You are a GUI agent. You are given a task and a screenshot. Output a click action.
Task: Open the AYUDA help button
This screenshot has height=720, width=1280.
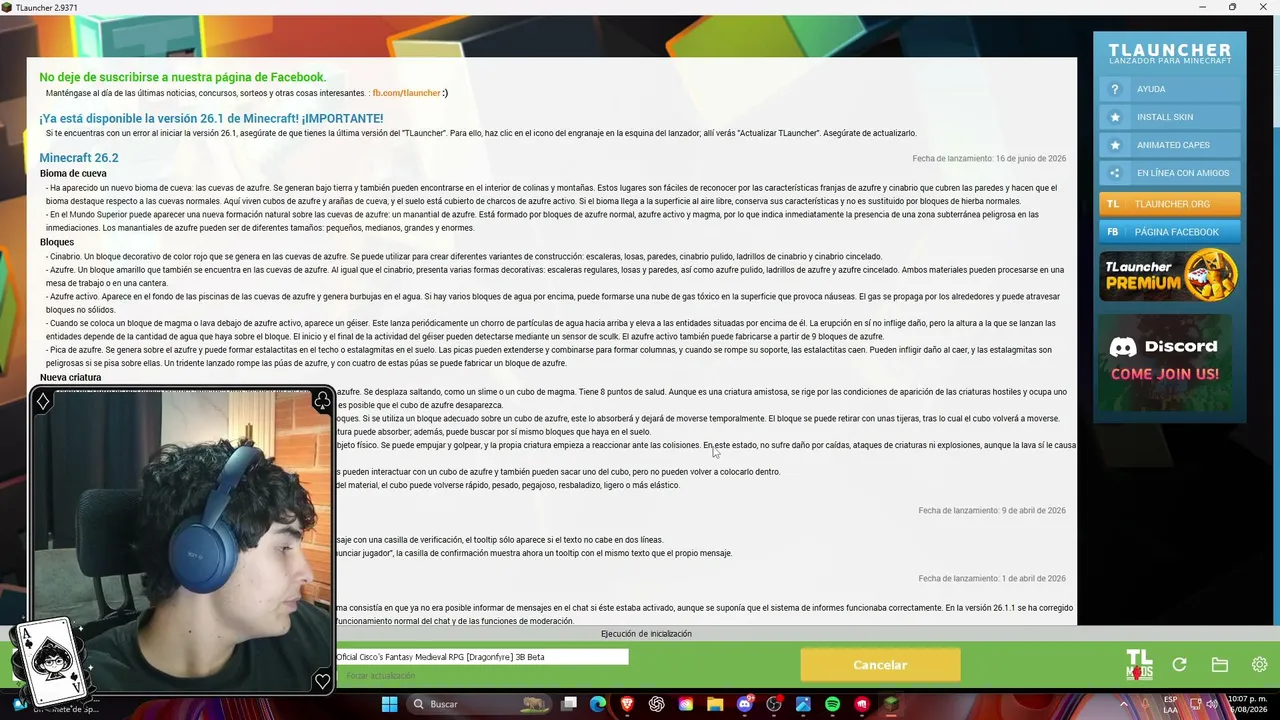pos(1169,89)
